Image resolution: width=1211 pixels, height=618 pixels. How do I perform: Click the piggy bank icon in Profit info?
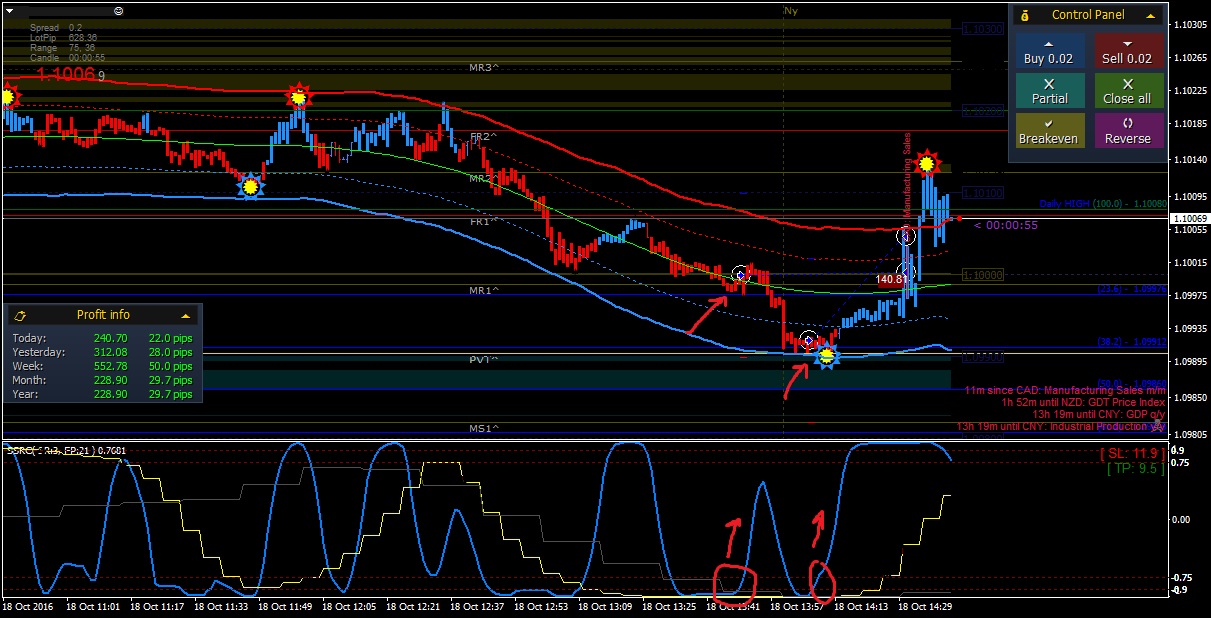coord(19,315)
